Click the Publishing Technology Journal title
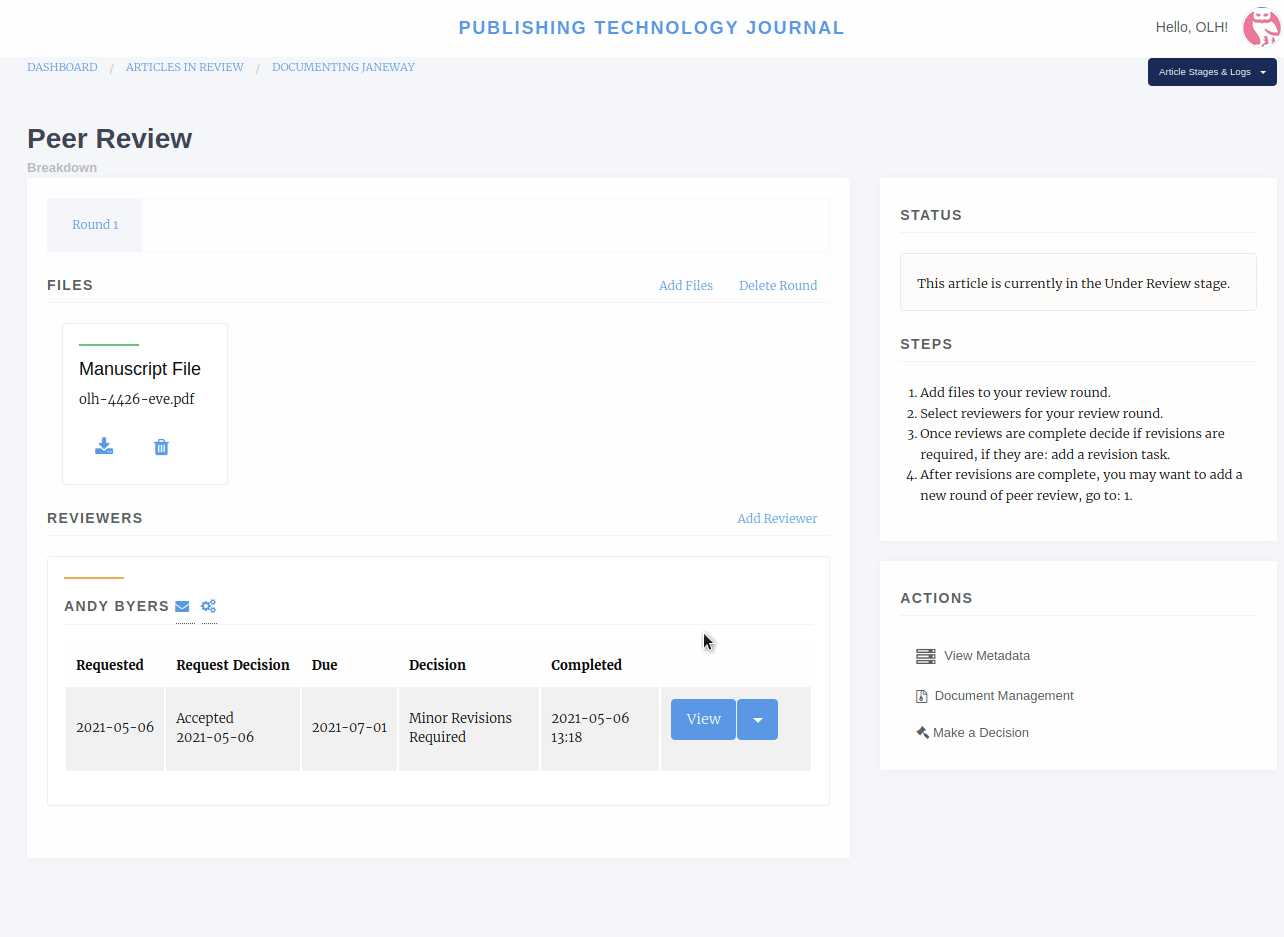This screenshot has width=1284, height=937. (651, 28)
